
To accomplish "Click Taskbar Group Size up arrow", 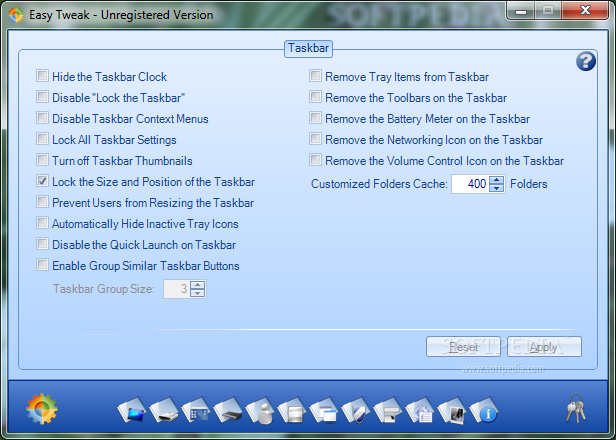I will click(197, 285).
